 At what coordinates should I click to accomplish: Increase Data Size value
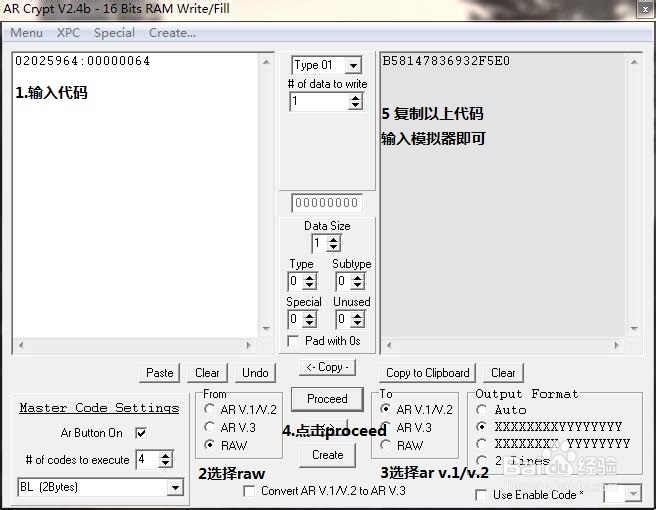[x=333, y=240]
